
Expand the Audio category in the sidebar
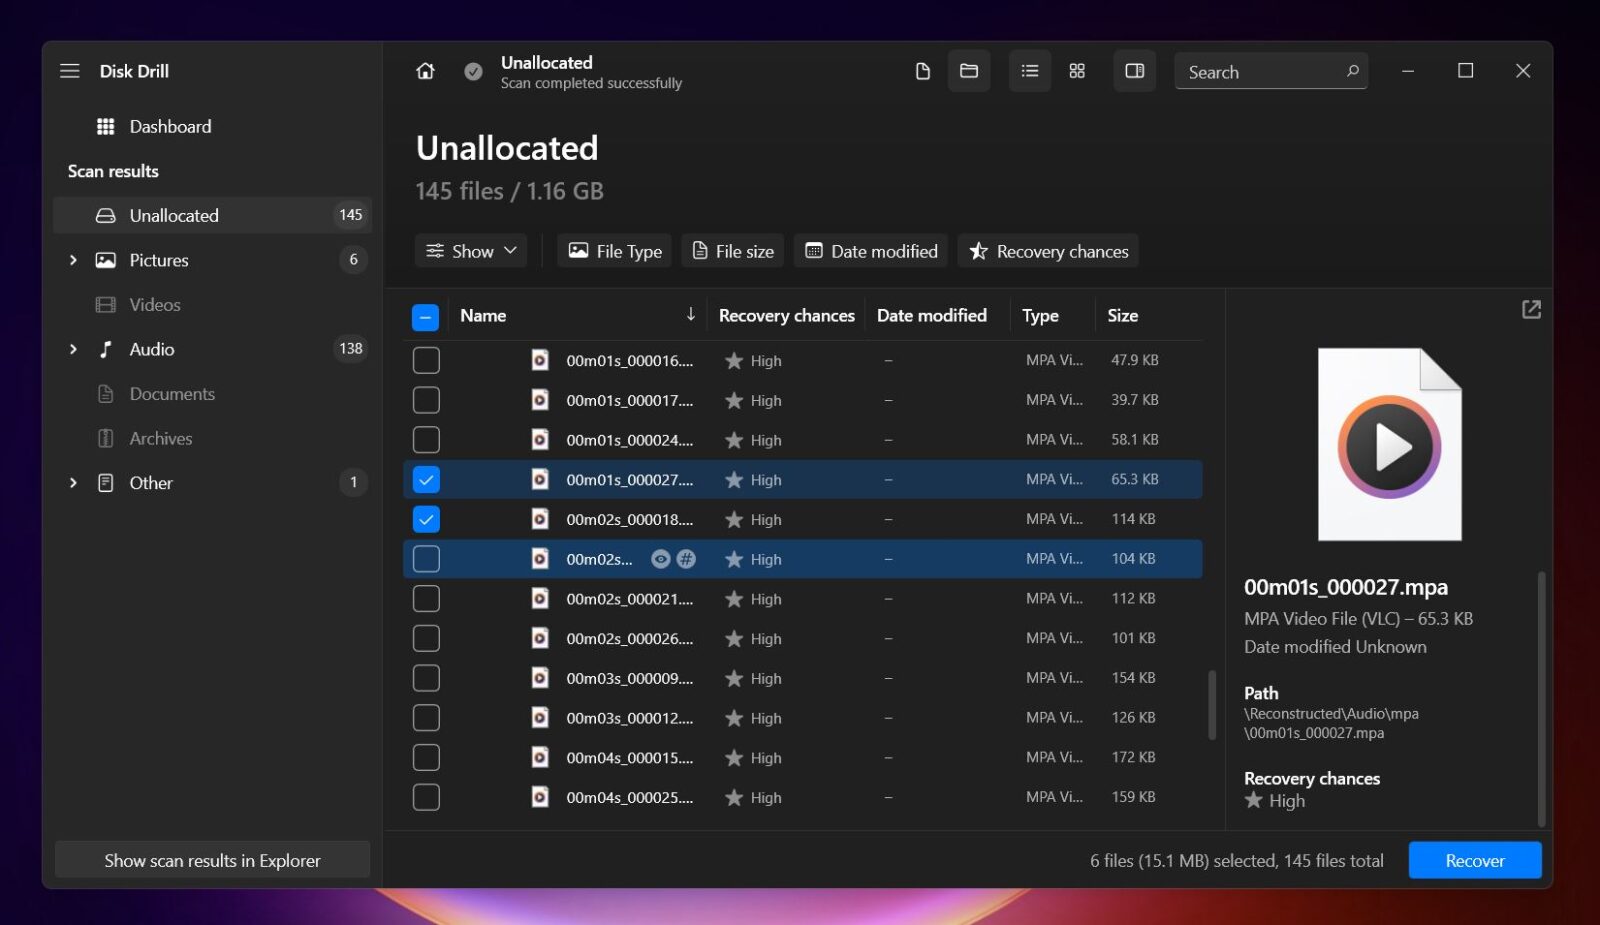(x=73, y=349)
